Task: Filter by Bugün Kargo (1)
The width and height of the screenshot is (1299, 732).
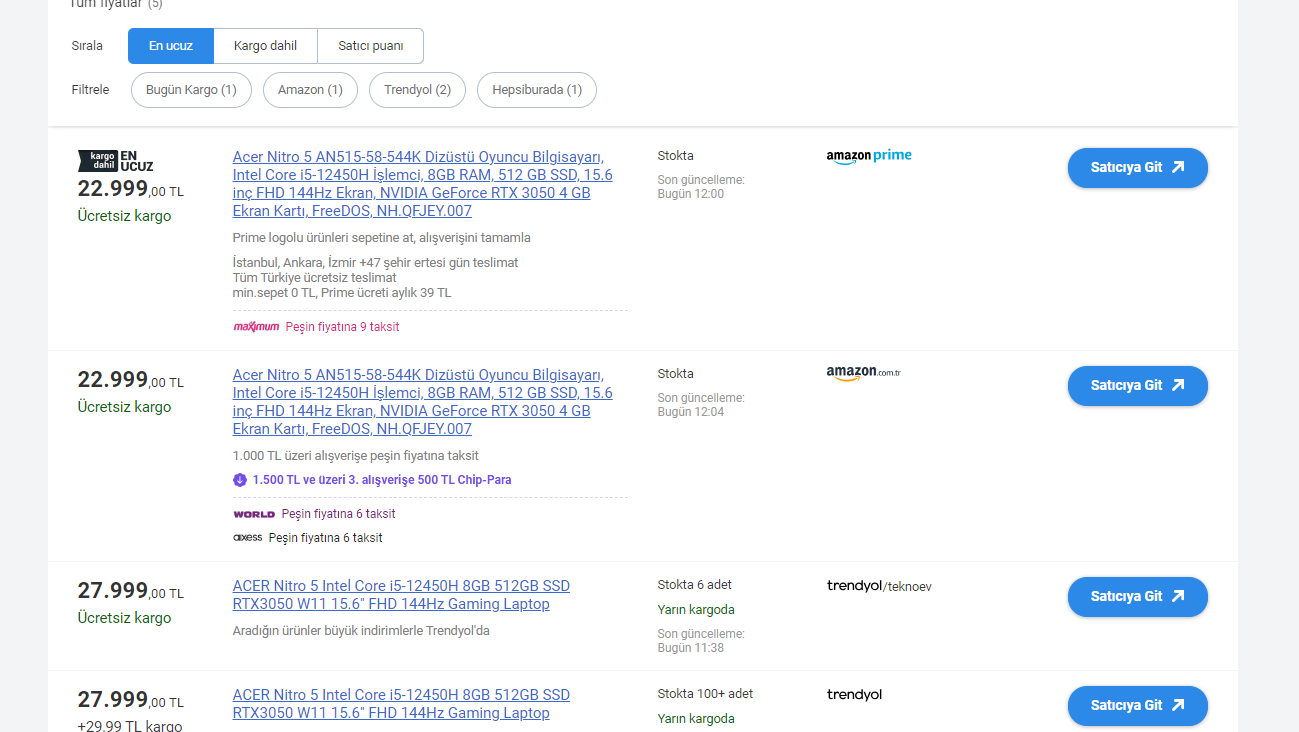Action: pyautogui.click(x=191, y=90)
